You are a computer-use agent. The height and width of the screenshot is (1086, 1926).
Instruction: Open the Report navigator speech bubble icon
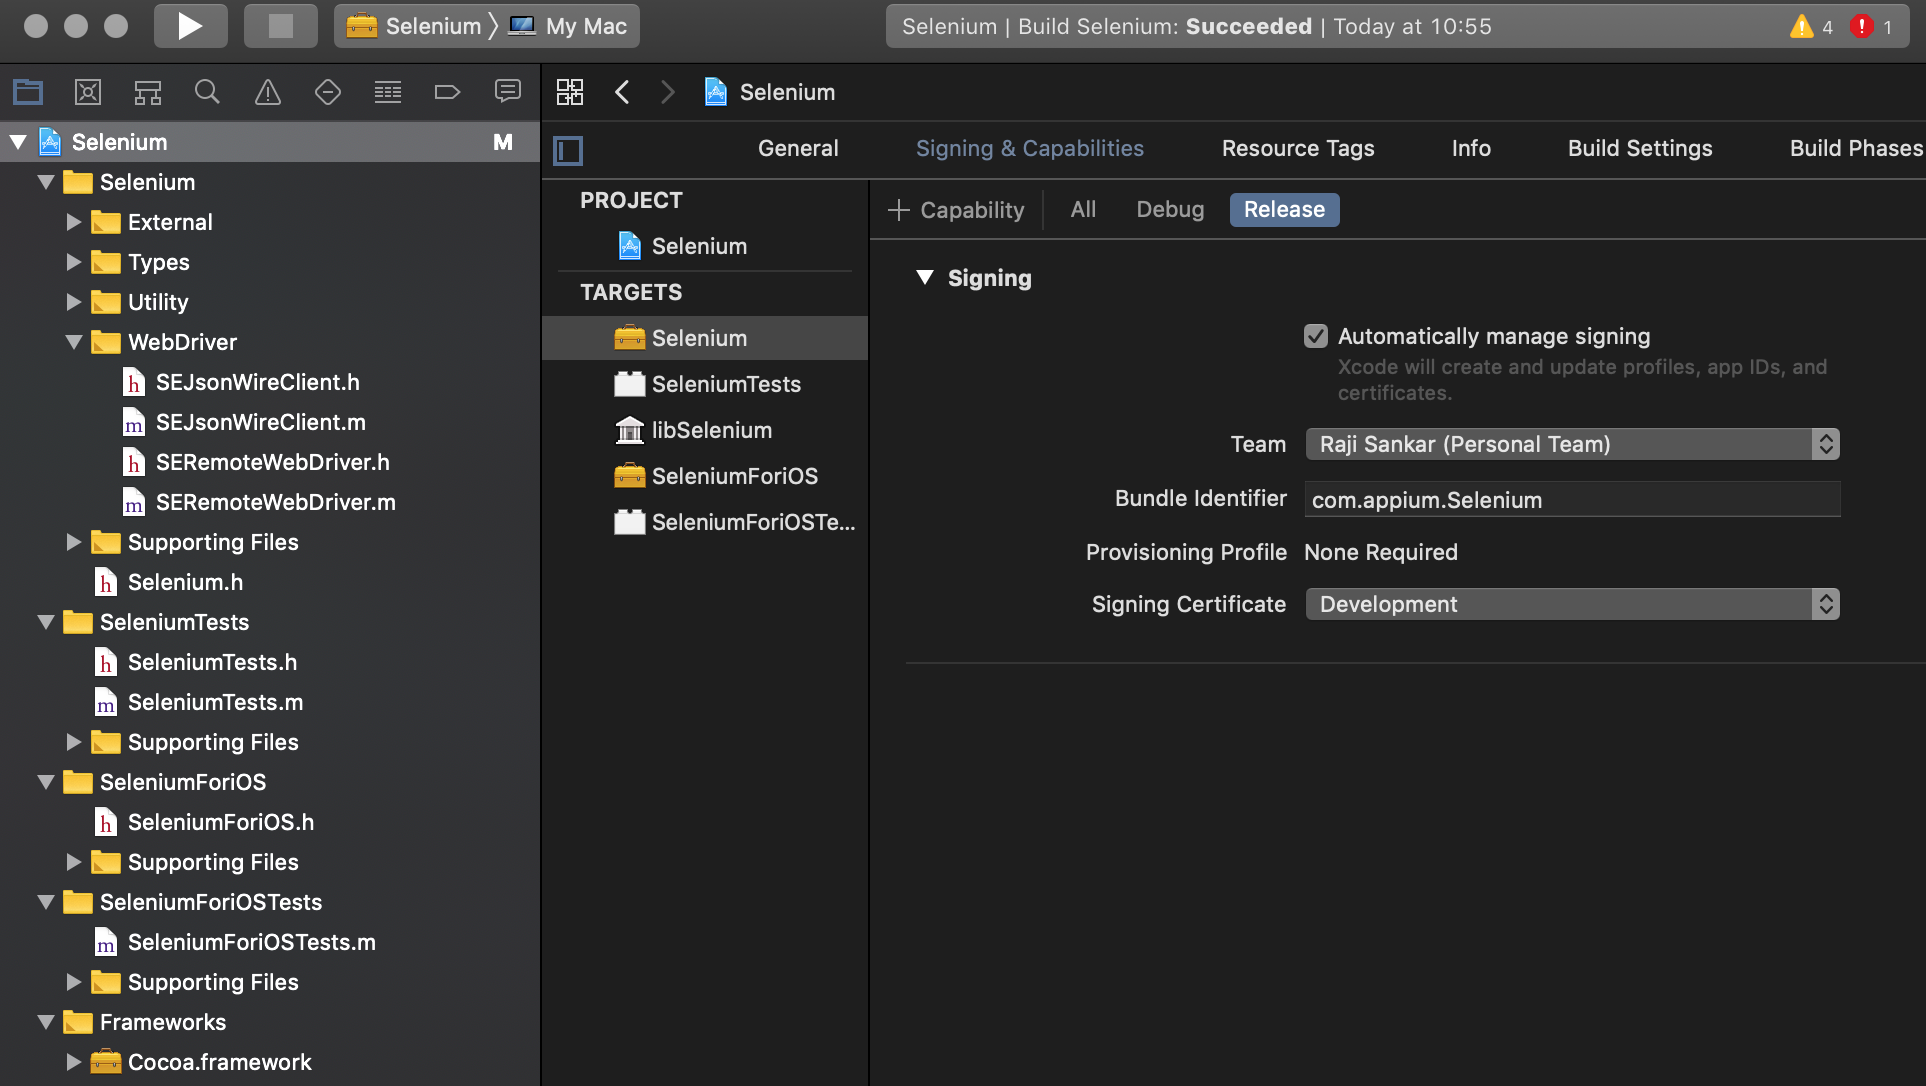pyautogui.click(x=507, y=91)
